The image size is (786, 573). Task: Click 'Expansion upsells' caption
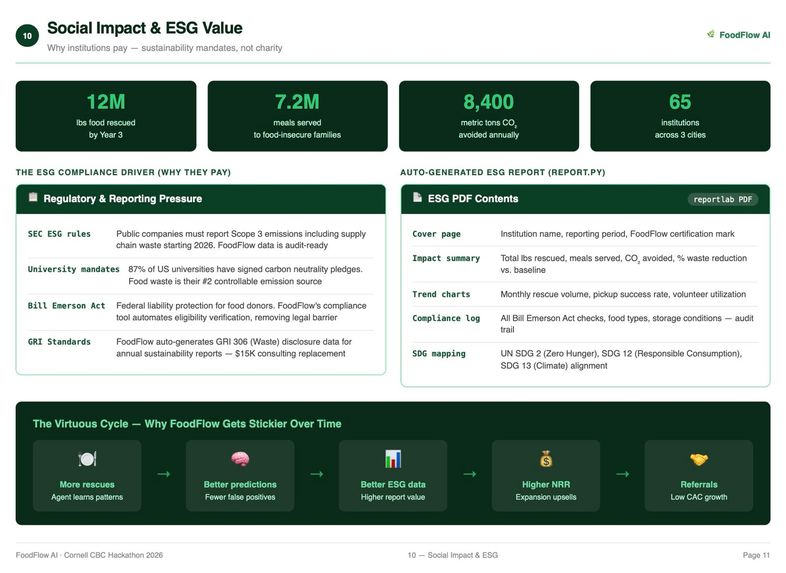click(546, 497)
